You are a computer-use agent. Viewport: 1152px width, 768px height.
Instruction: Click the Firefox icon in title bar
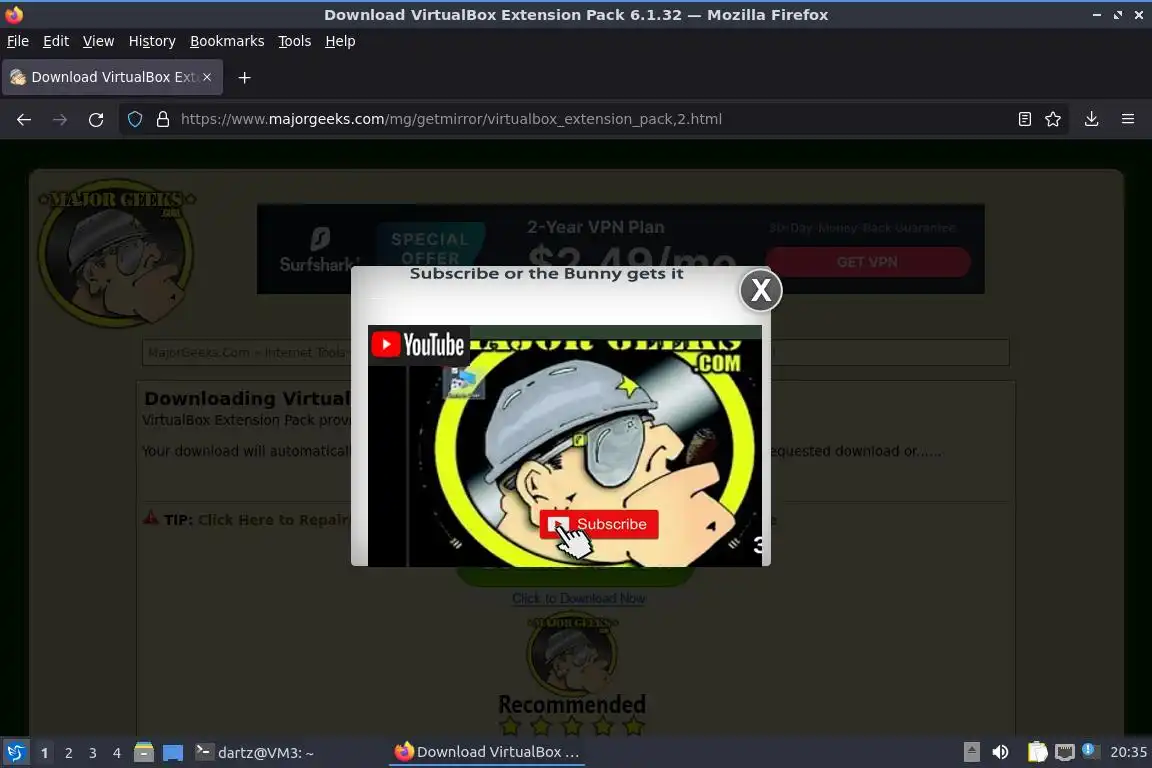tap(14, 14)
